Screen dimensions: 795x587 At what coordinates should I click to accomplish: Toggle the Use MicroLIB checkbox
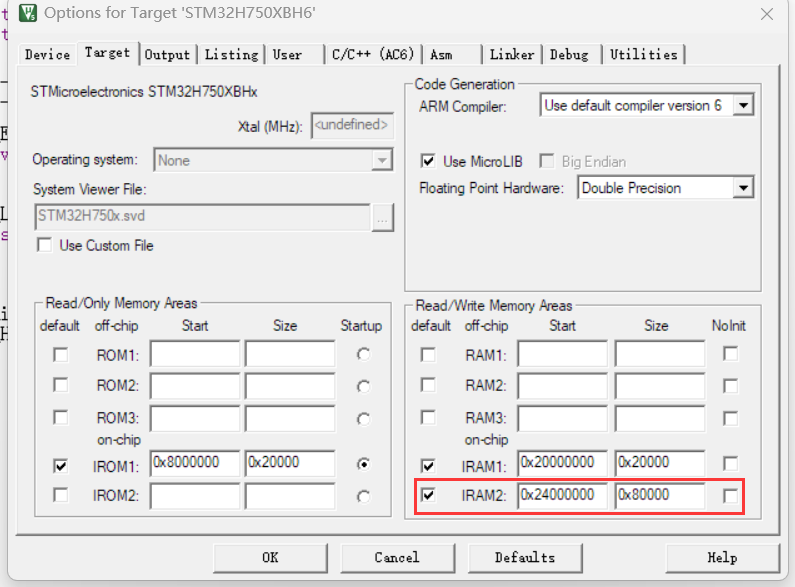coord(428,161)
